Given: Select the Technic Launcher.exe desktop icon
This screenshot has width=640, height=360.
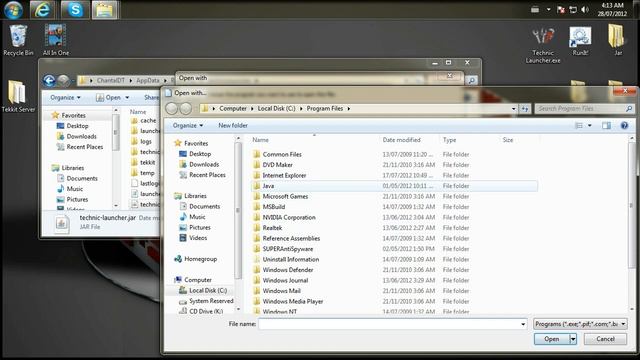Looking at the screenshot, I should (x=543, y=45).
